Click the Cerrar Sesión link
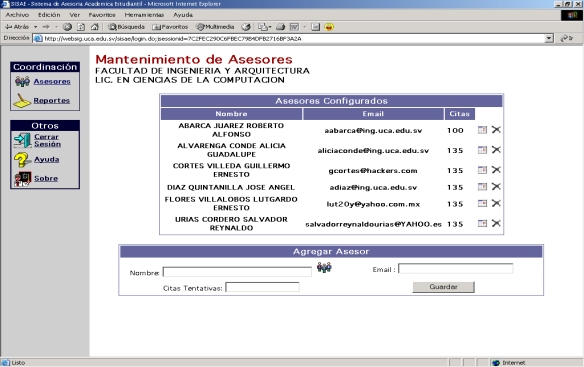Screen dimensions: 584x367 [x=47, y=140]
